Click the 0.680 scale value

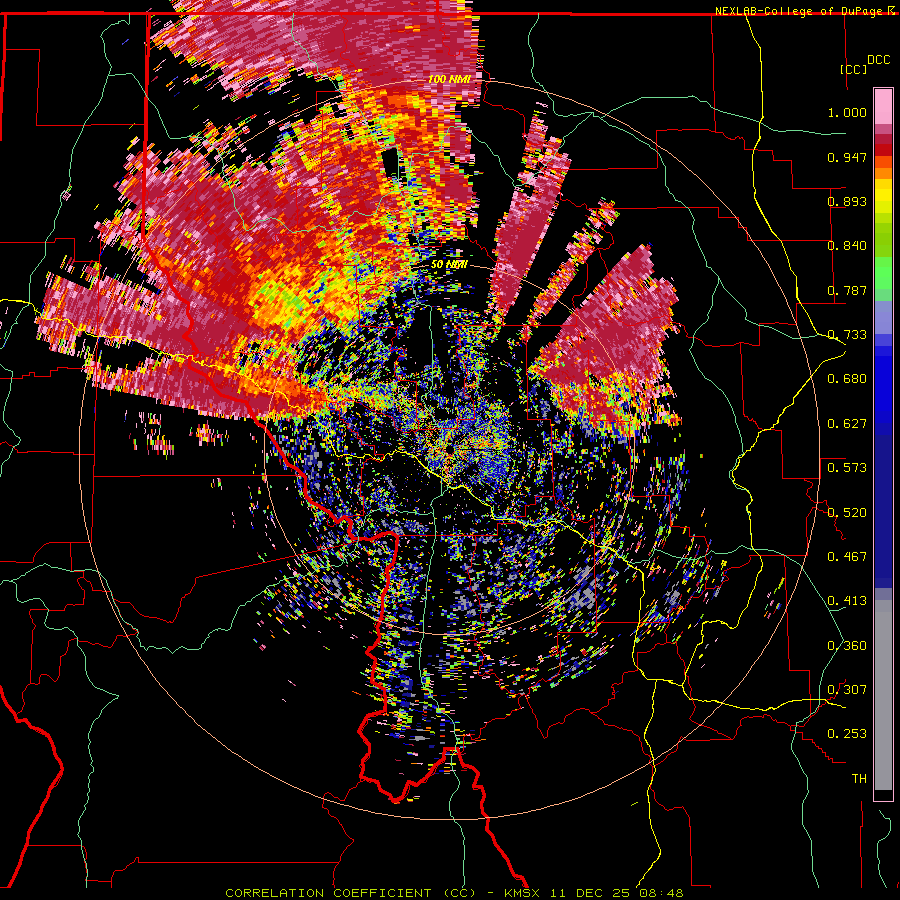pyautogui.click(x=847, y=379)
